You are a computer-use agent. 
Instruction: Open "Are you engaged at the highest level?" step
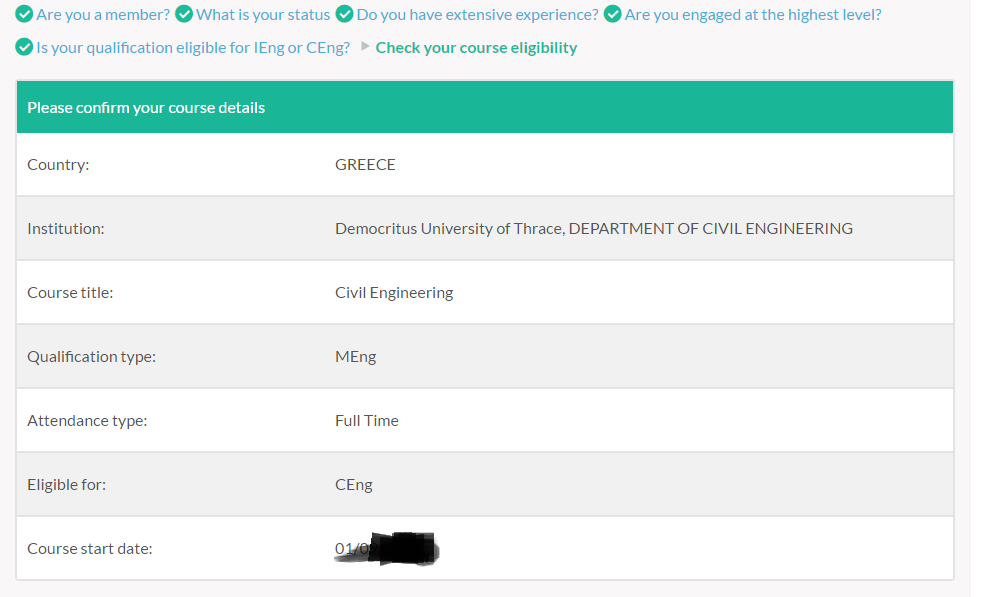[x=753, y=15]
